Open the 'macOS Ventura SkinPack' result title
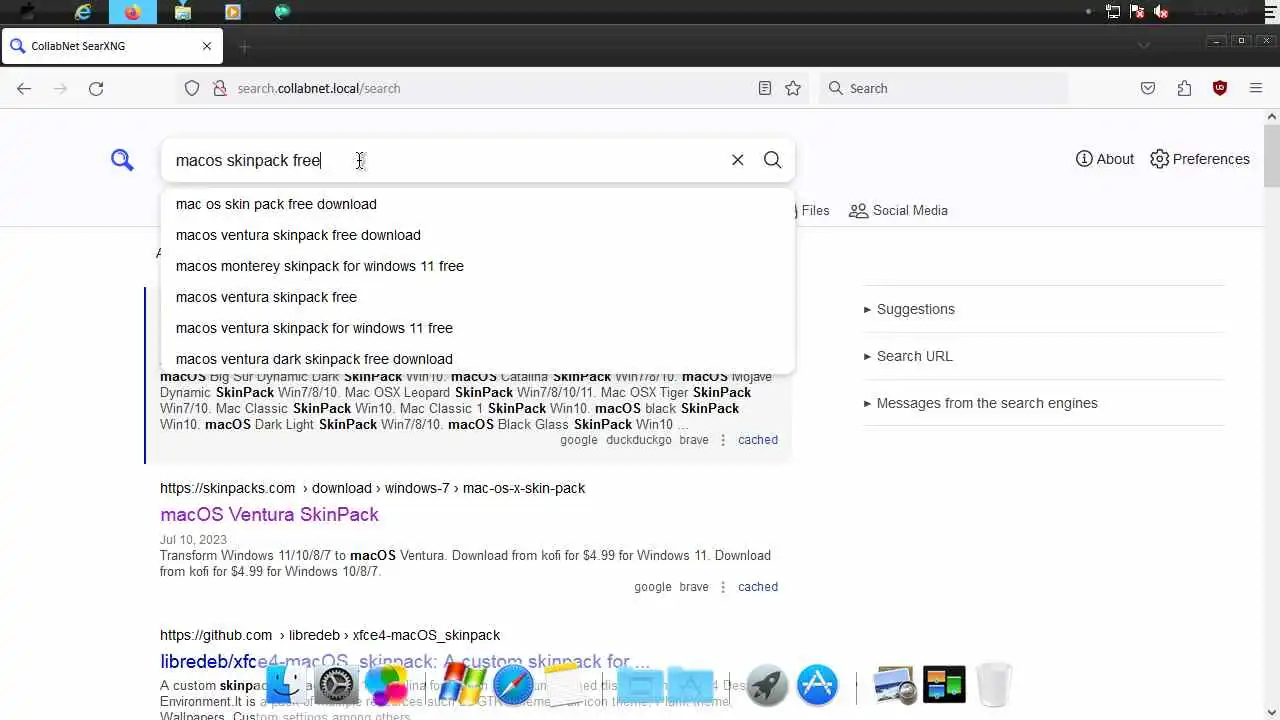The image size is (1280, 720). pos(269,514)
